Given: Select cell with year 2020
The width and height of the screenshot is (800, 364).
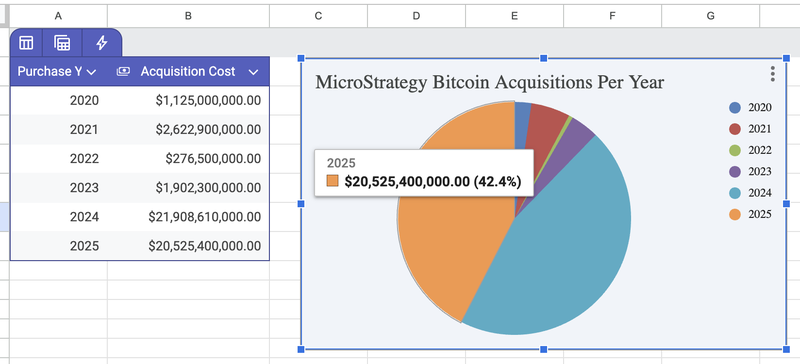Looking at the screenshot, I should pos(59,101).
